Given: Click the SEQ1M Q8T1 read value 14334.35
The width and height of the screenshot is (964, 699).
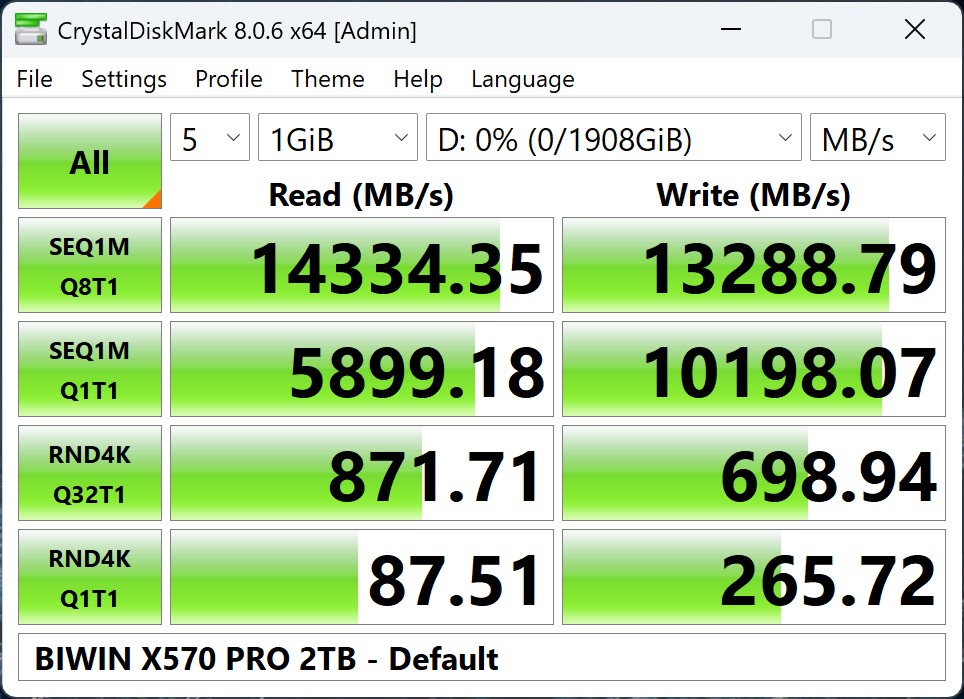Looking at the screenshot, I should [x=362, y=265].
